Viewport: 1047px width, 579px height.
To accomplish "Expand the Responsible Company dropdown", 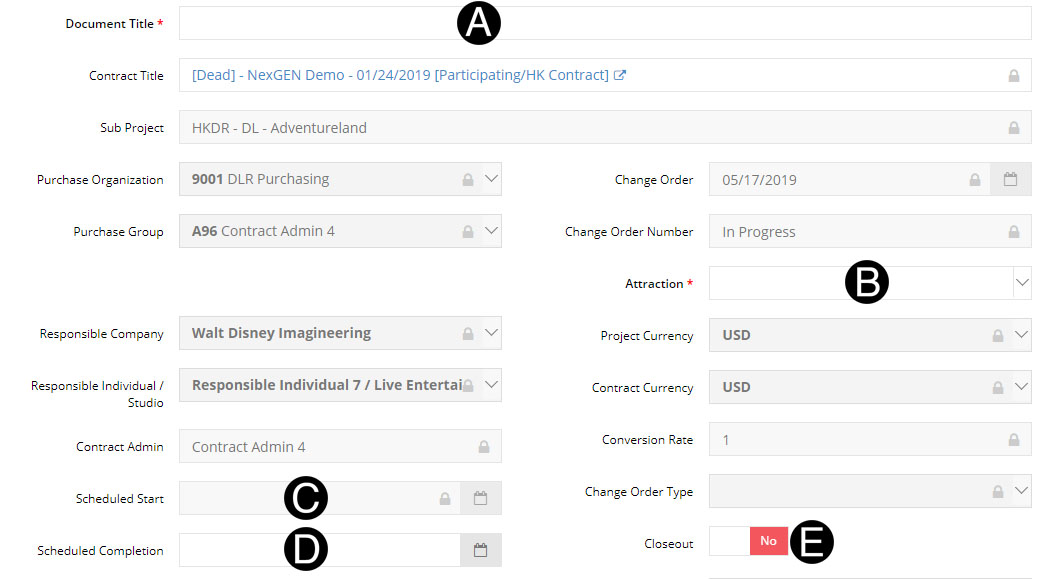I will point(491,333).
